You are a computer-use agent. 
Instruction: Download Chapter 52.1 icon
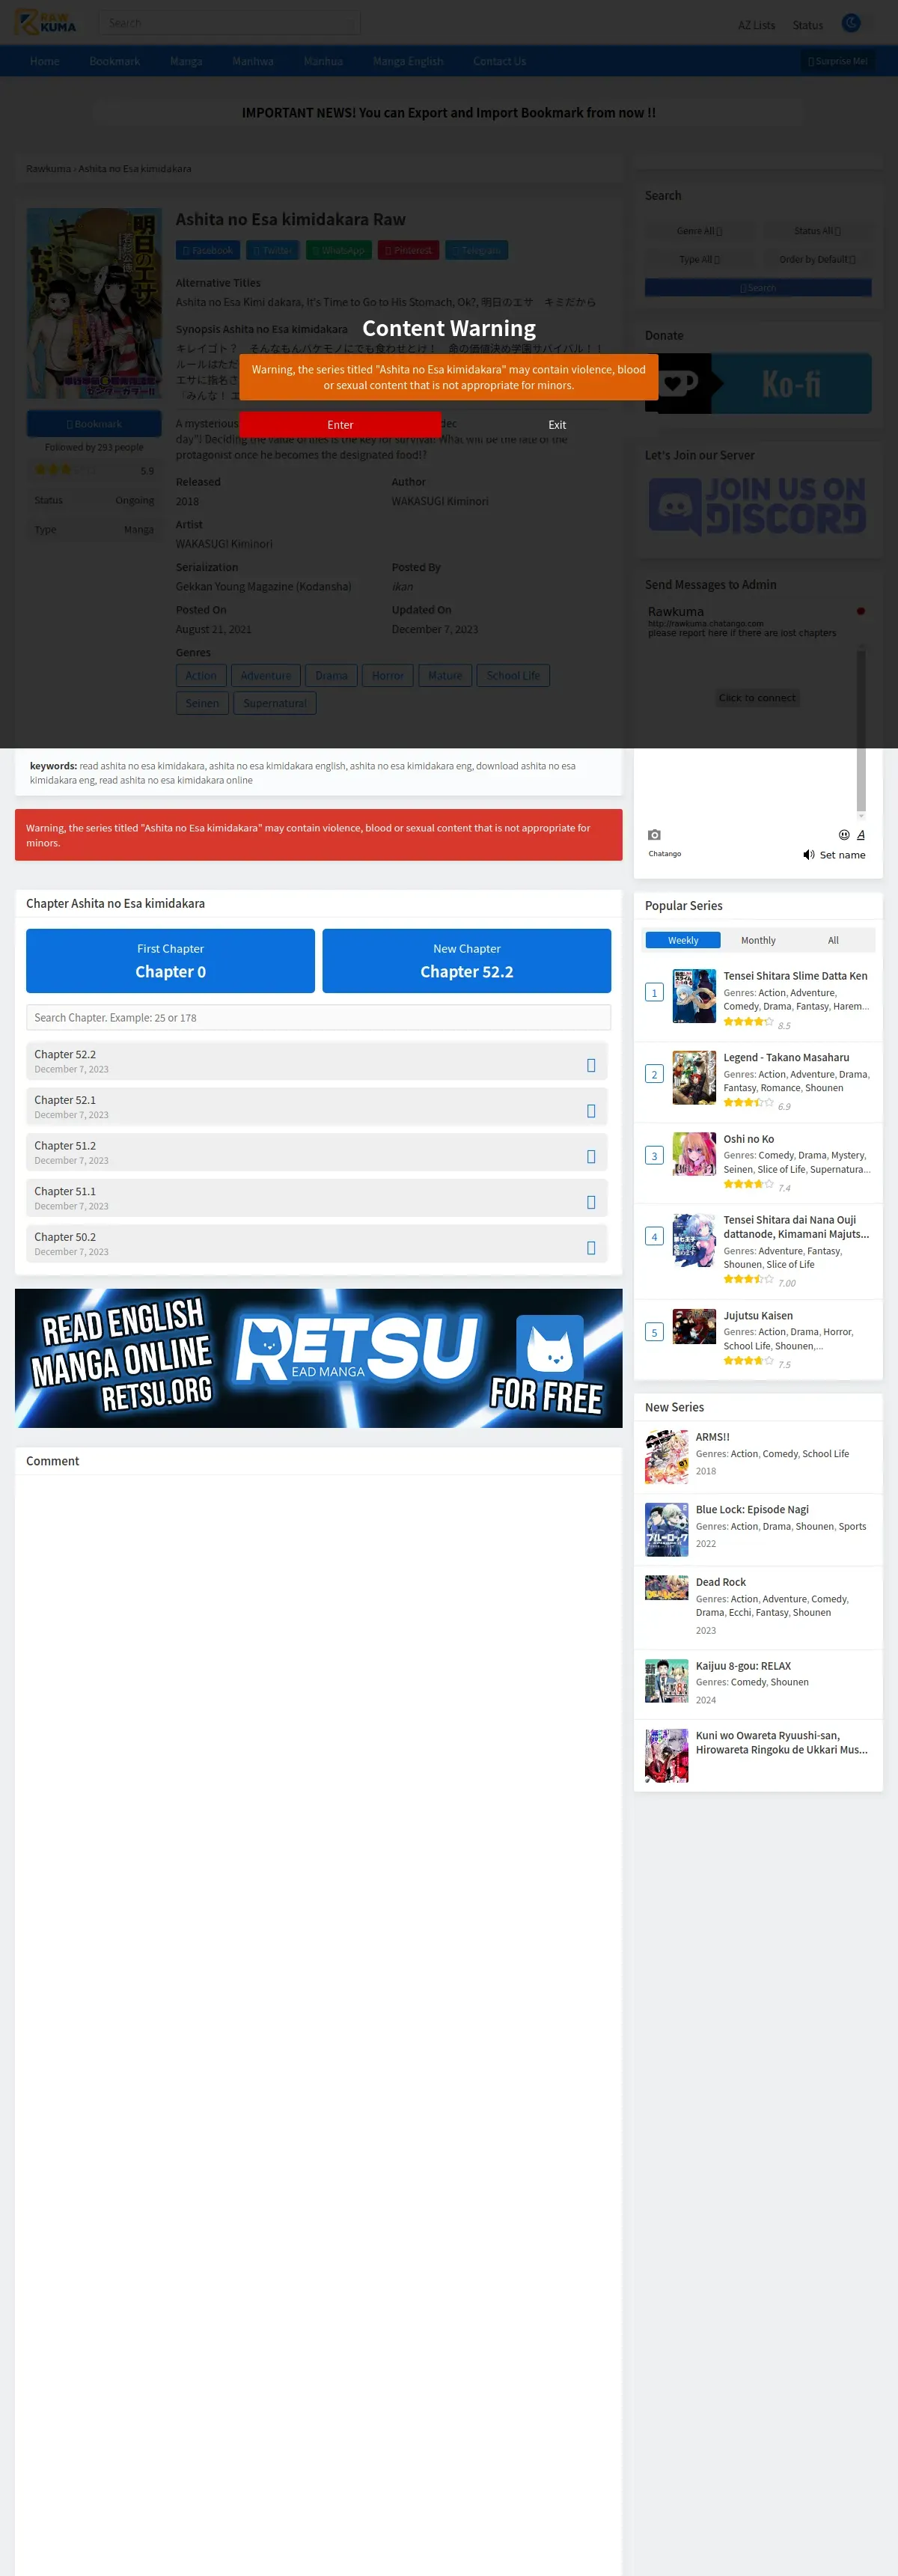pos(591,1111)
